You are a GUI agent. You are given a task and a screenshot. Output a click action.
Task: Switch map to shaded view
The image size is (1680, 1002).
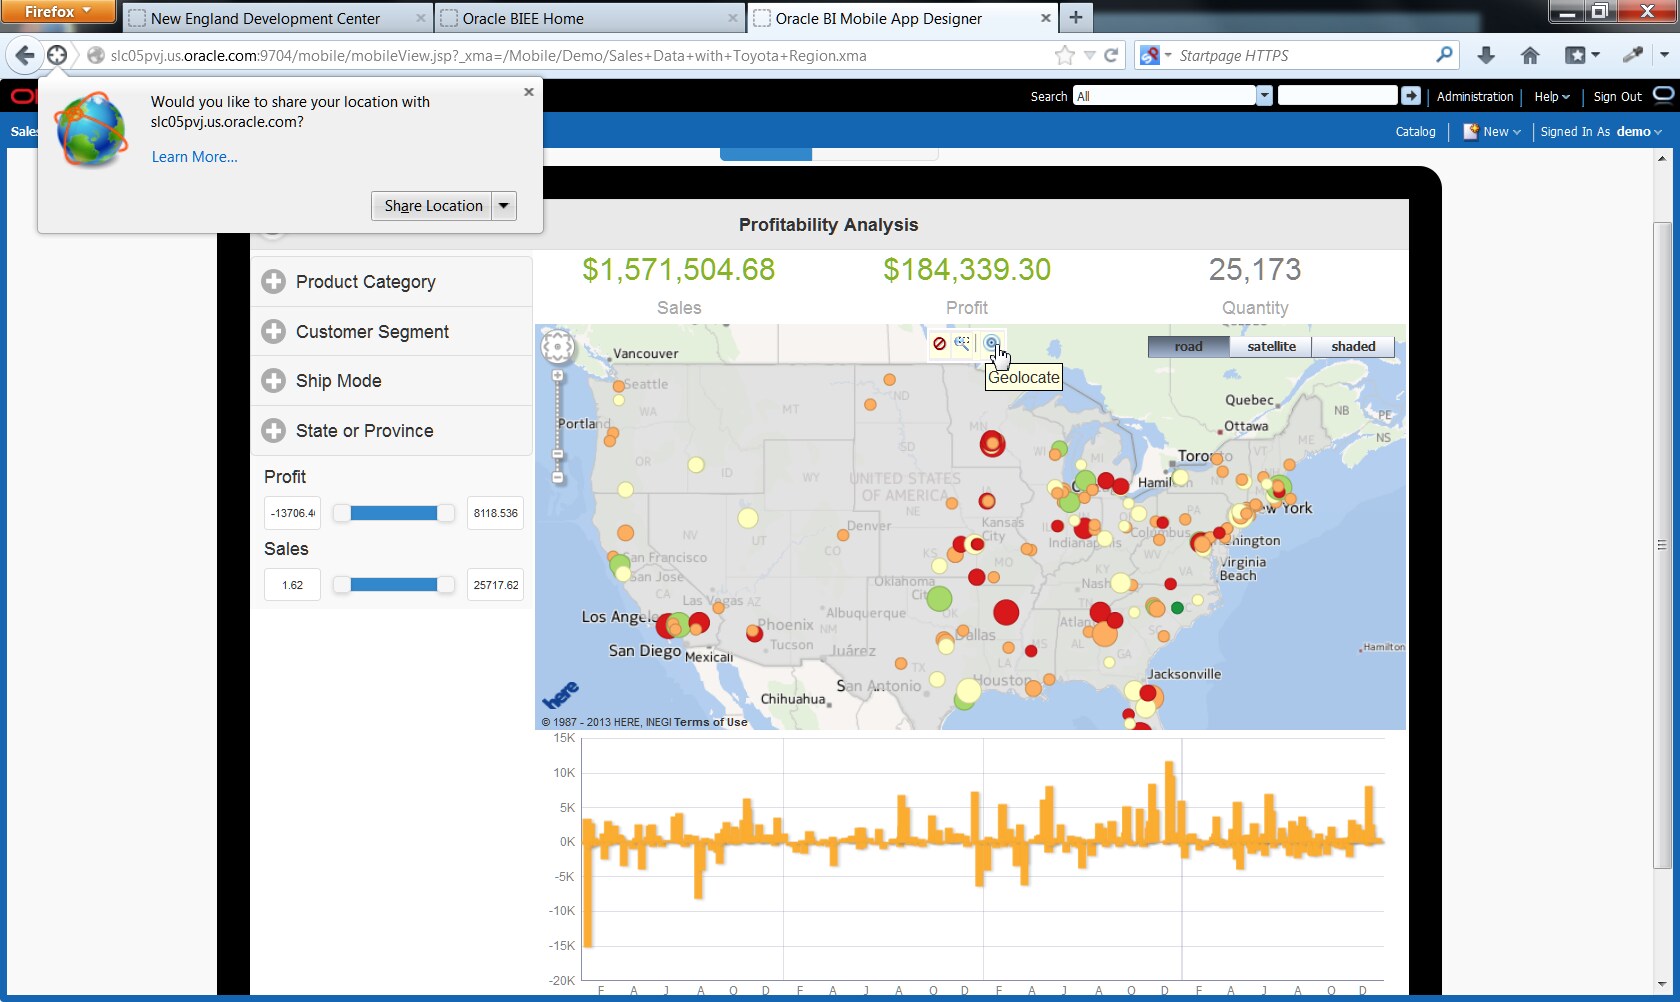(x=1353, y=346)
